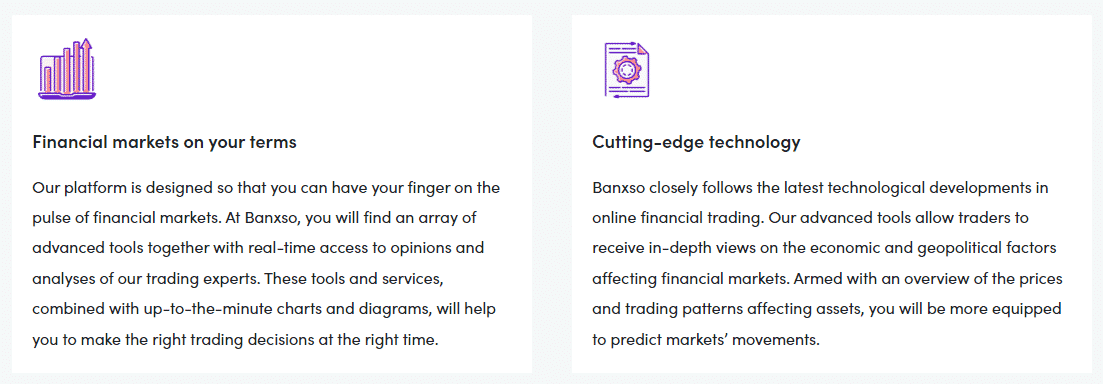Click the gear document technology icon

[627, 69]
